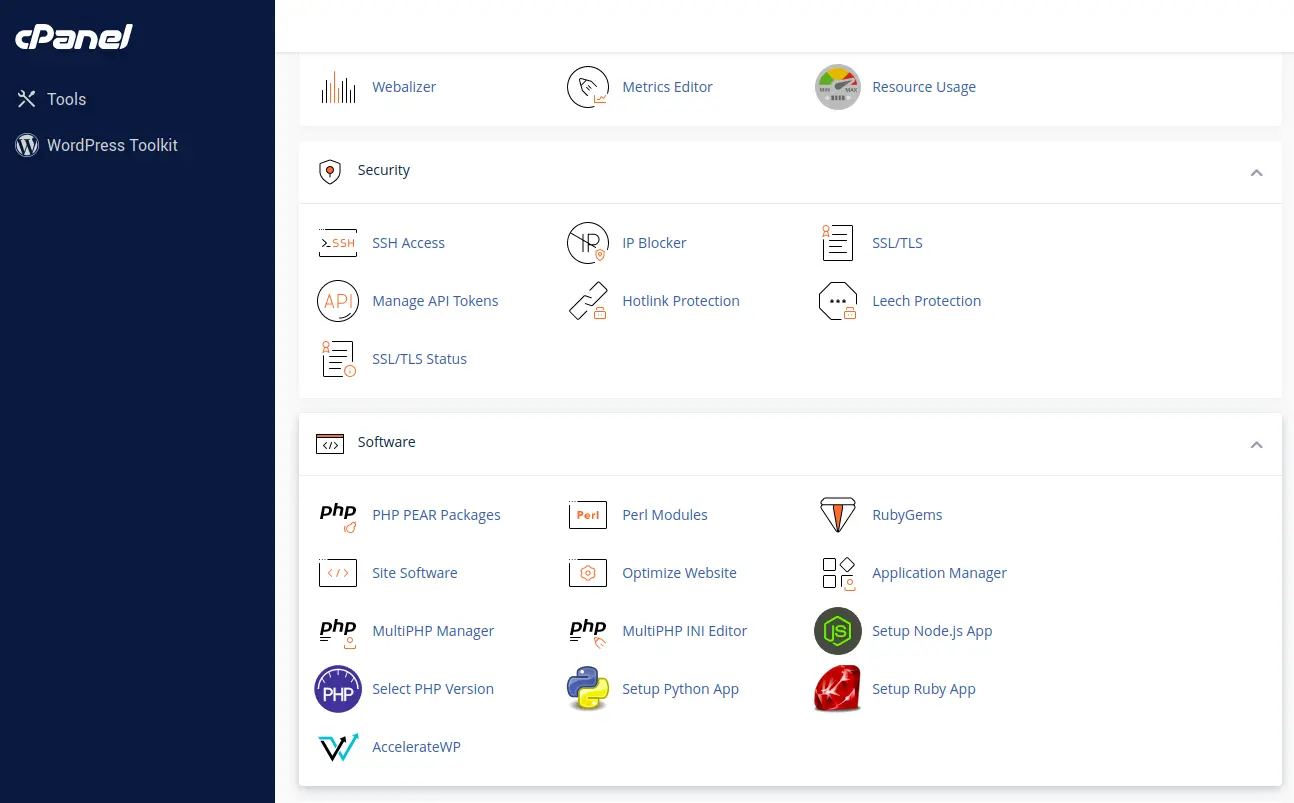The width and height of the screenshot is (1294, 803).
Task: Open the Resource Usage gauge icon
Action: [x=838, y=87]
